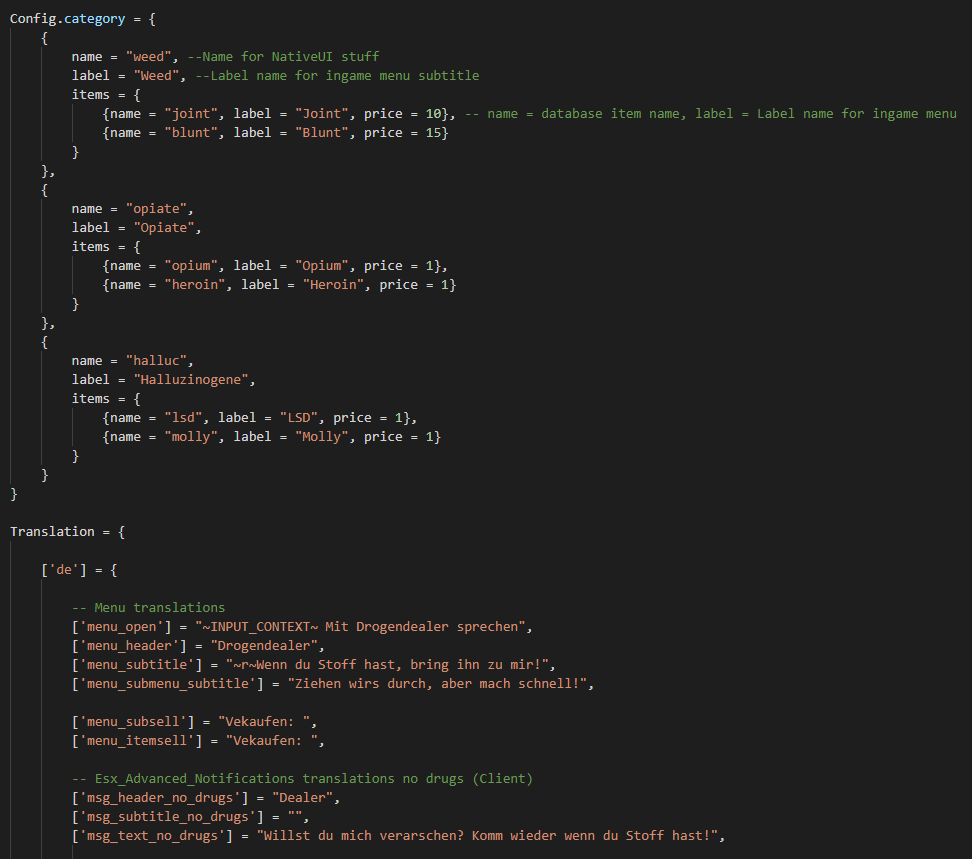Screen dimensions: 972x859
Task: Click the 'menu_itemsell' key
Action: click(x=137, y=741)
